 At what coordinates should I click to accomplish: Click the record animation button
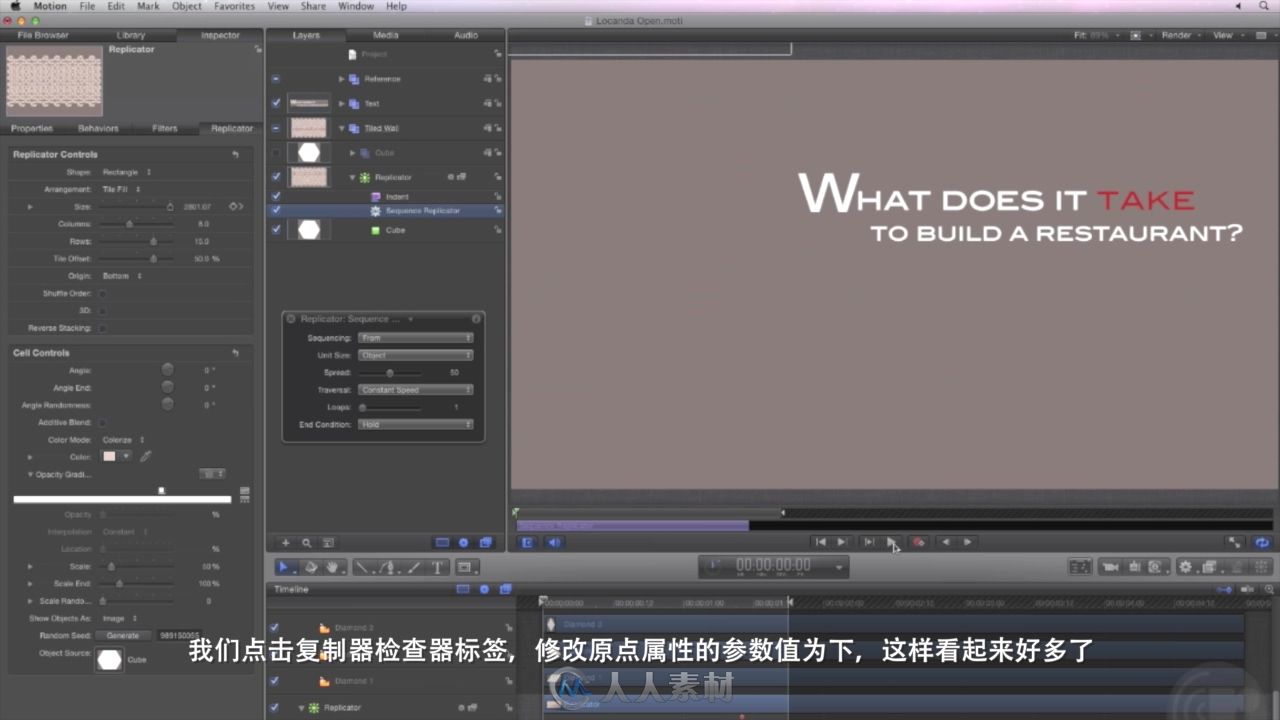(918, 543)
